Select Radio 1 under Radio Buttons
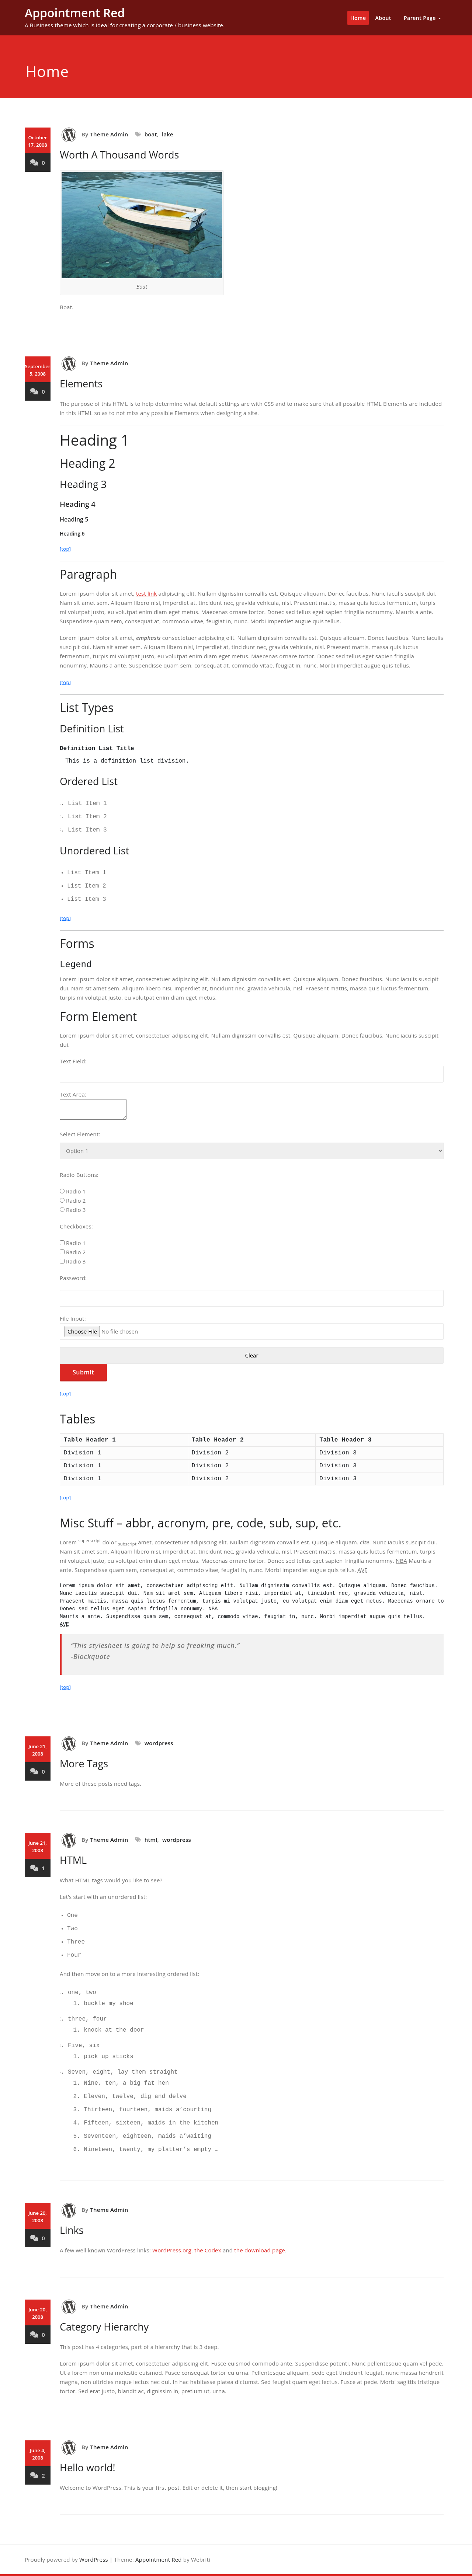The height and width of the screenshot is (2576, 472). click(62, 1191)
